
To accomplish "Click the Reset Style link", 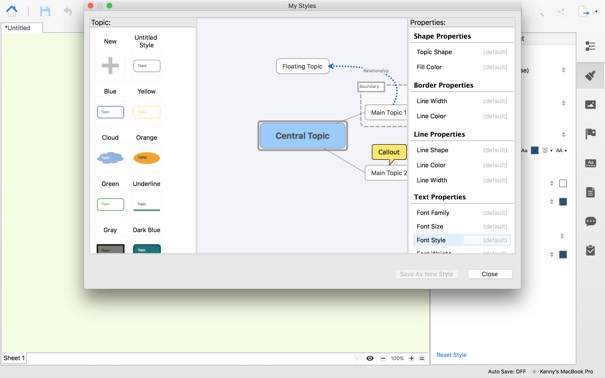I will click(x=451, y=355).
